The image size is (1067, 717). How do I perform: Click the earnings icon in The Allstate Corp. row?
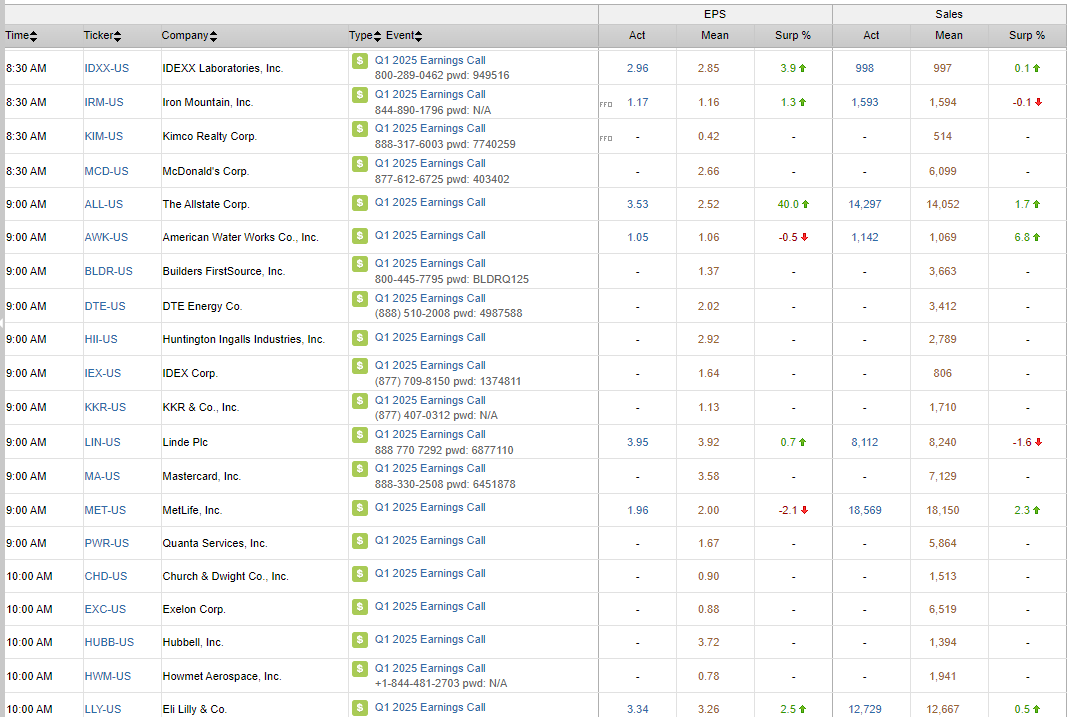click(x=360, y=203)
